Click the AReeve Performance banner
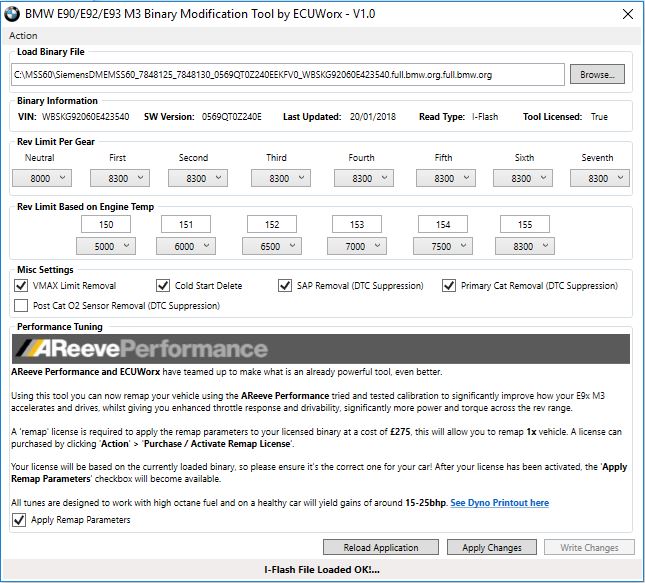The image size is (645, 583). click(x=320, y=349)
